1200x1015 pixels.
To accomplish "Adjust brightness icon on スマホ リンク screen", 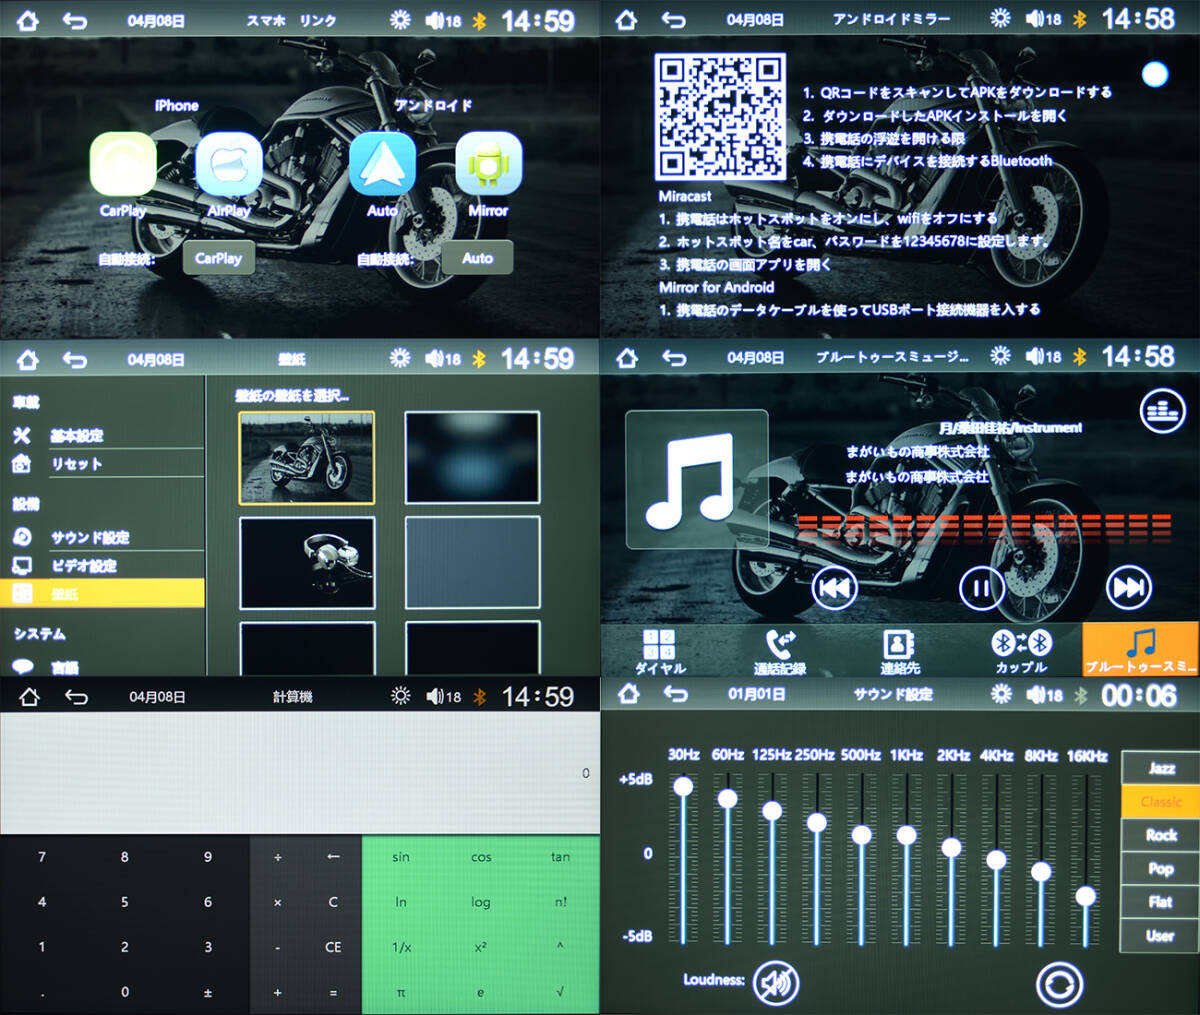I will coord(400,20).
